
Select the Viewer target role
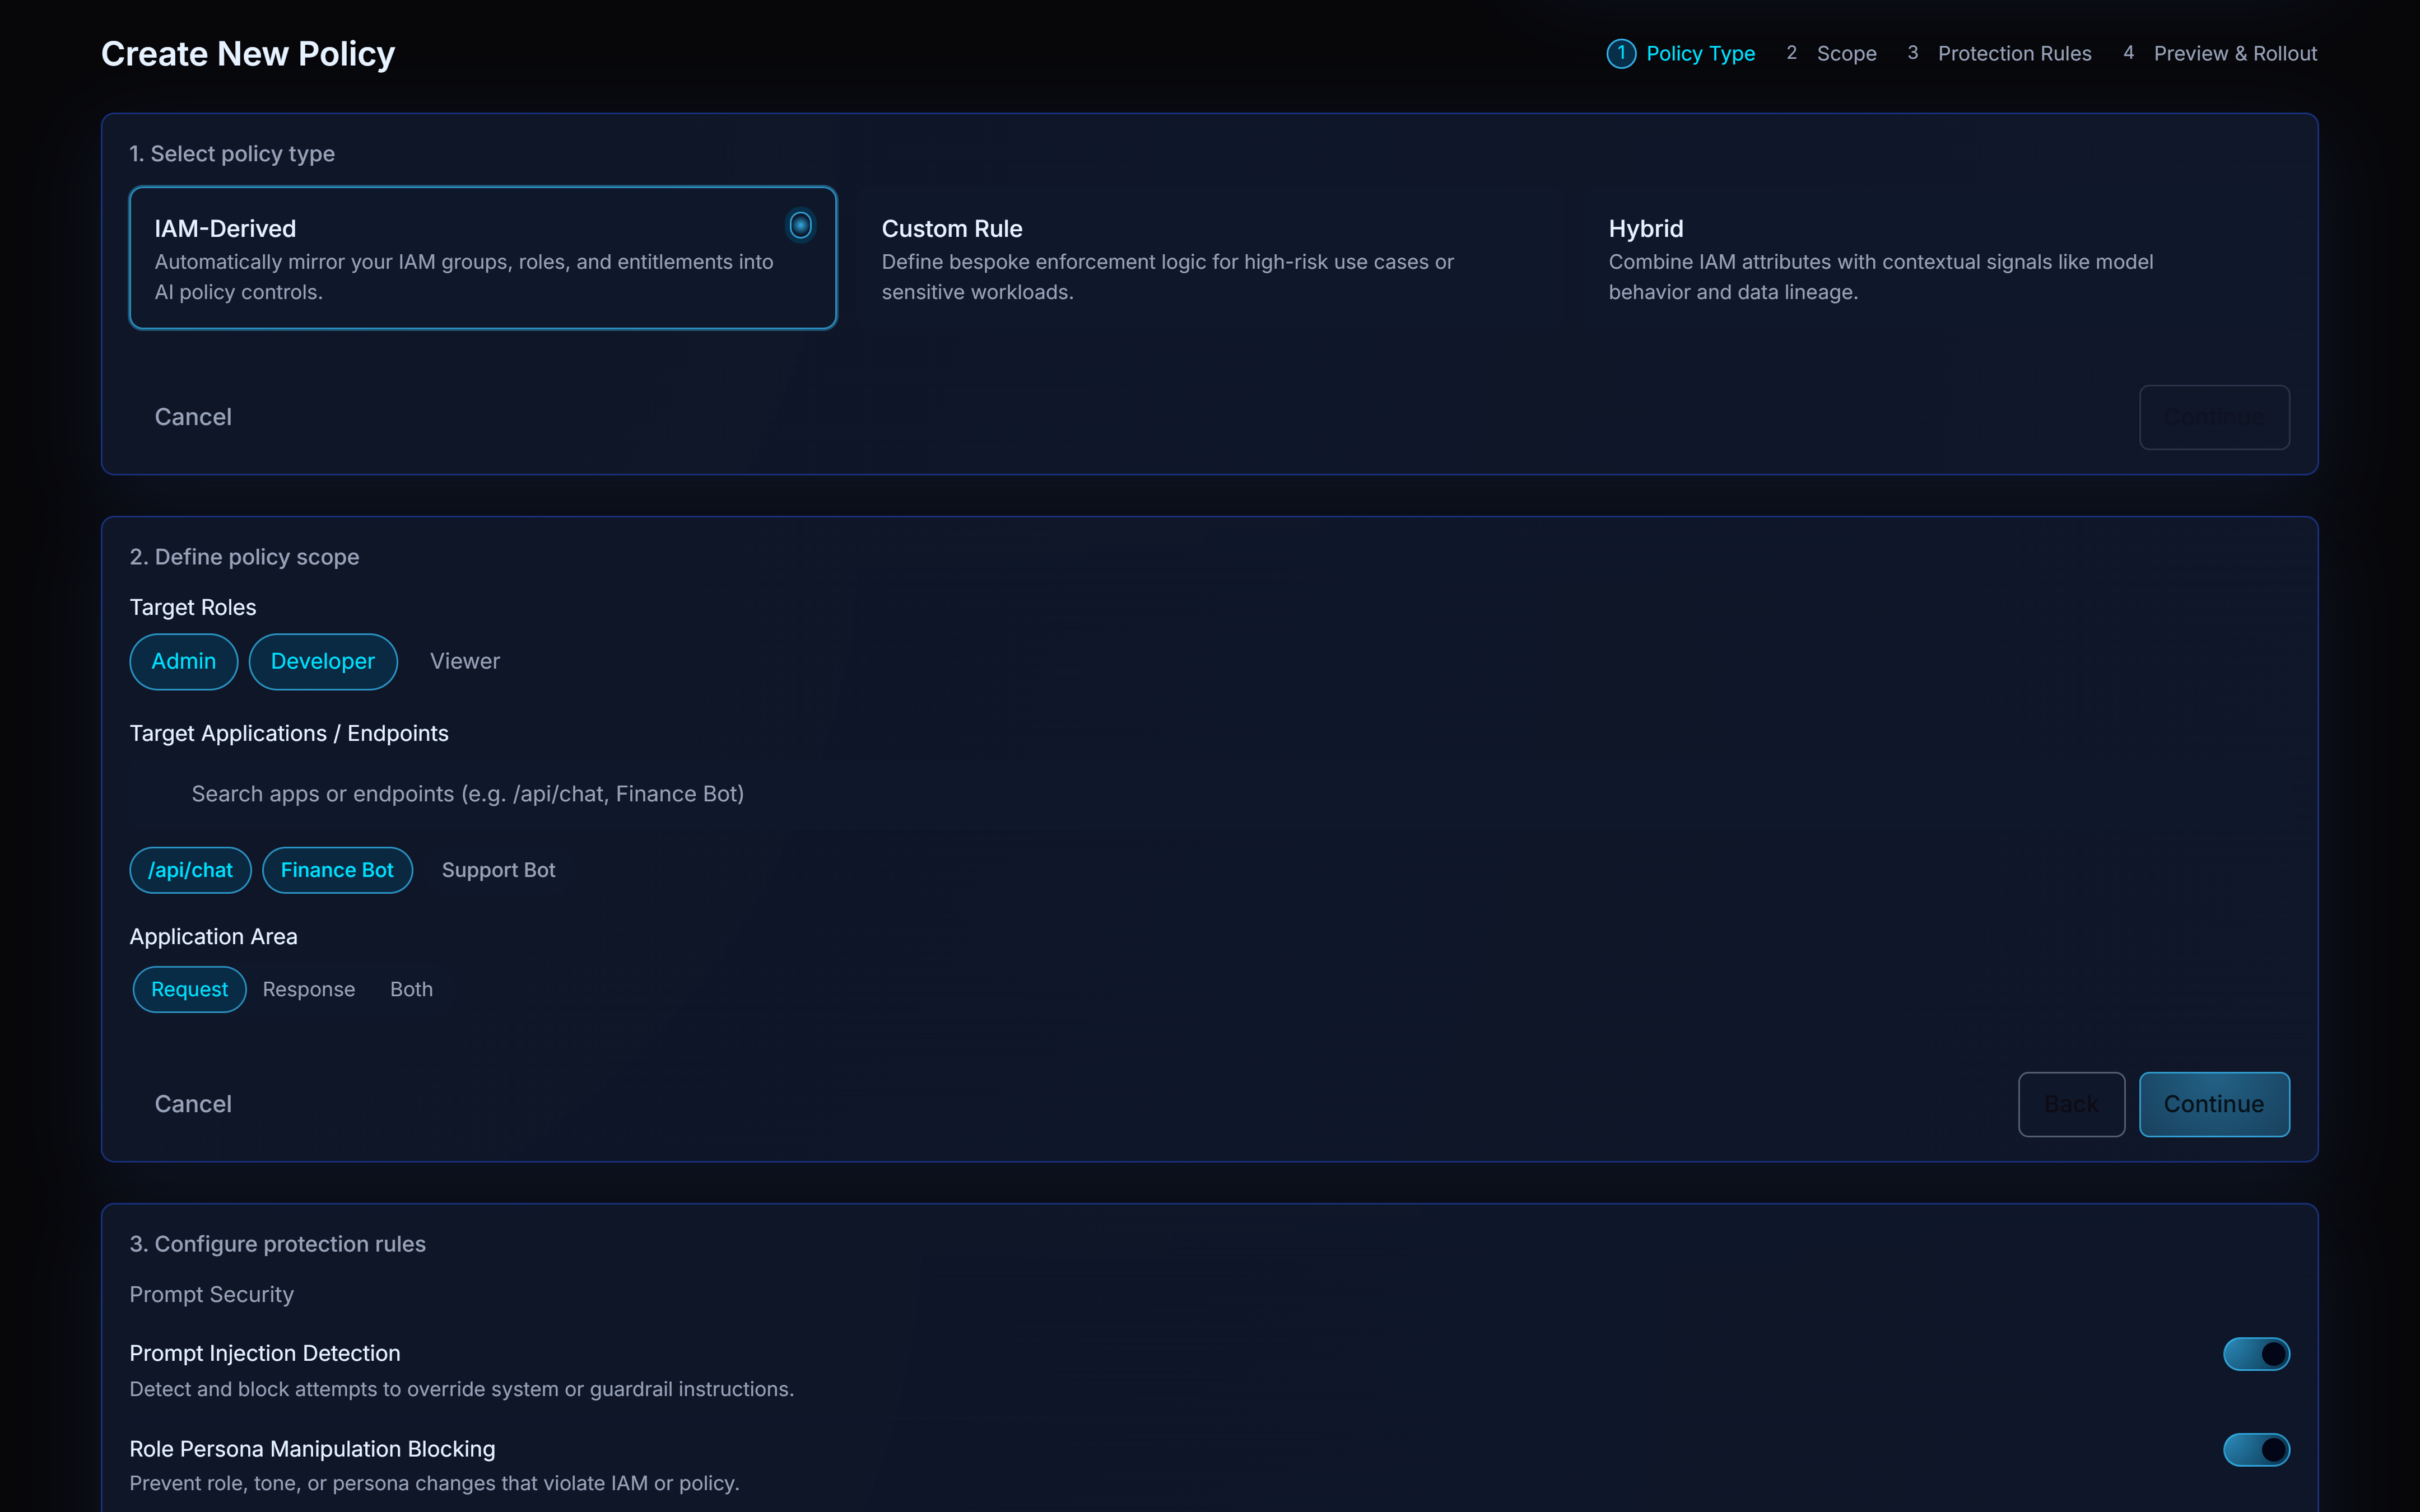tap(464, 661)
